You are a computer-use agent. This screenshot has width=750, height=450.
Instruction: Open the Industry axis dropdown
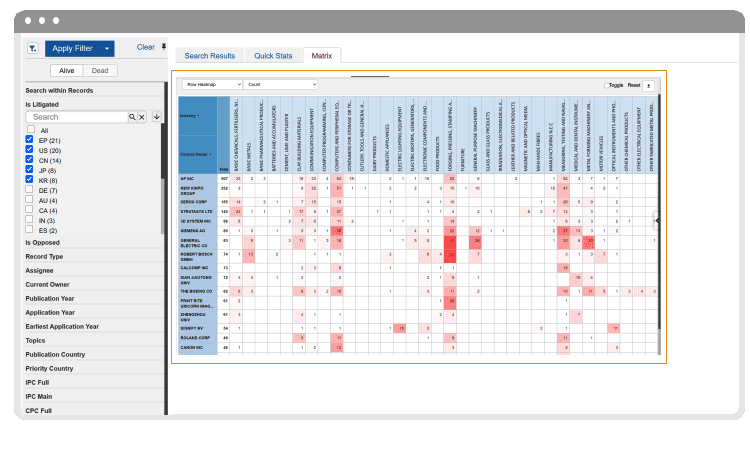[x=190, y=116]
